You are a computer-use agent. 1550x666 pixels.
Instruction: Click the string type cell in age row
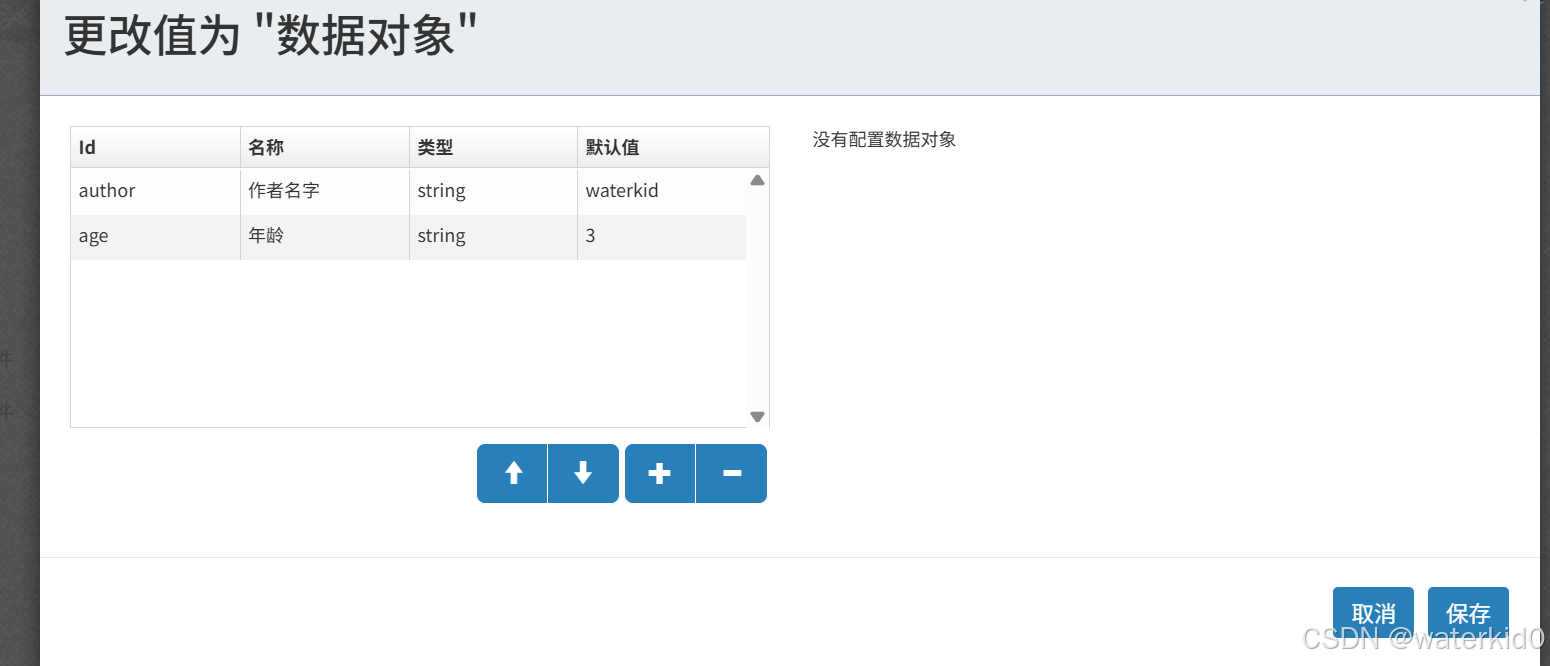point(493,237)
